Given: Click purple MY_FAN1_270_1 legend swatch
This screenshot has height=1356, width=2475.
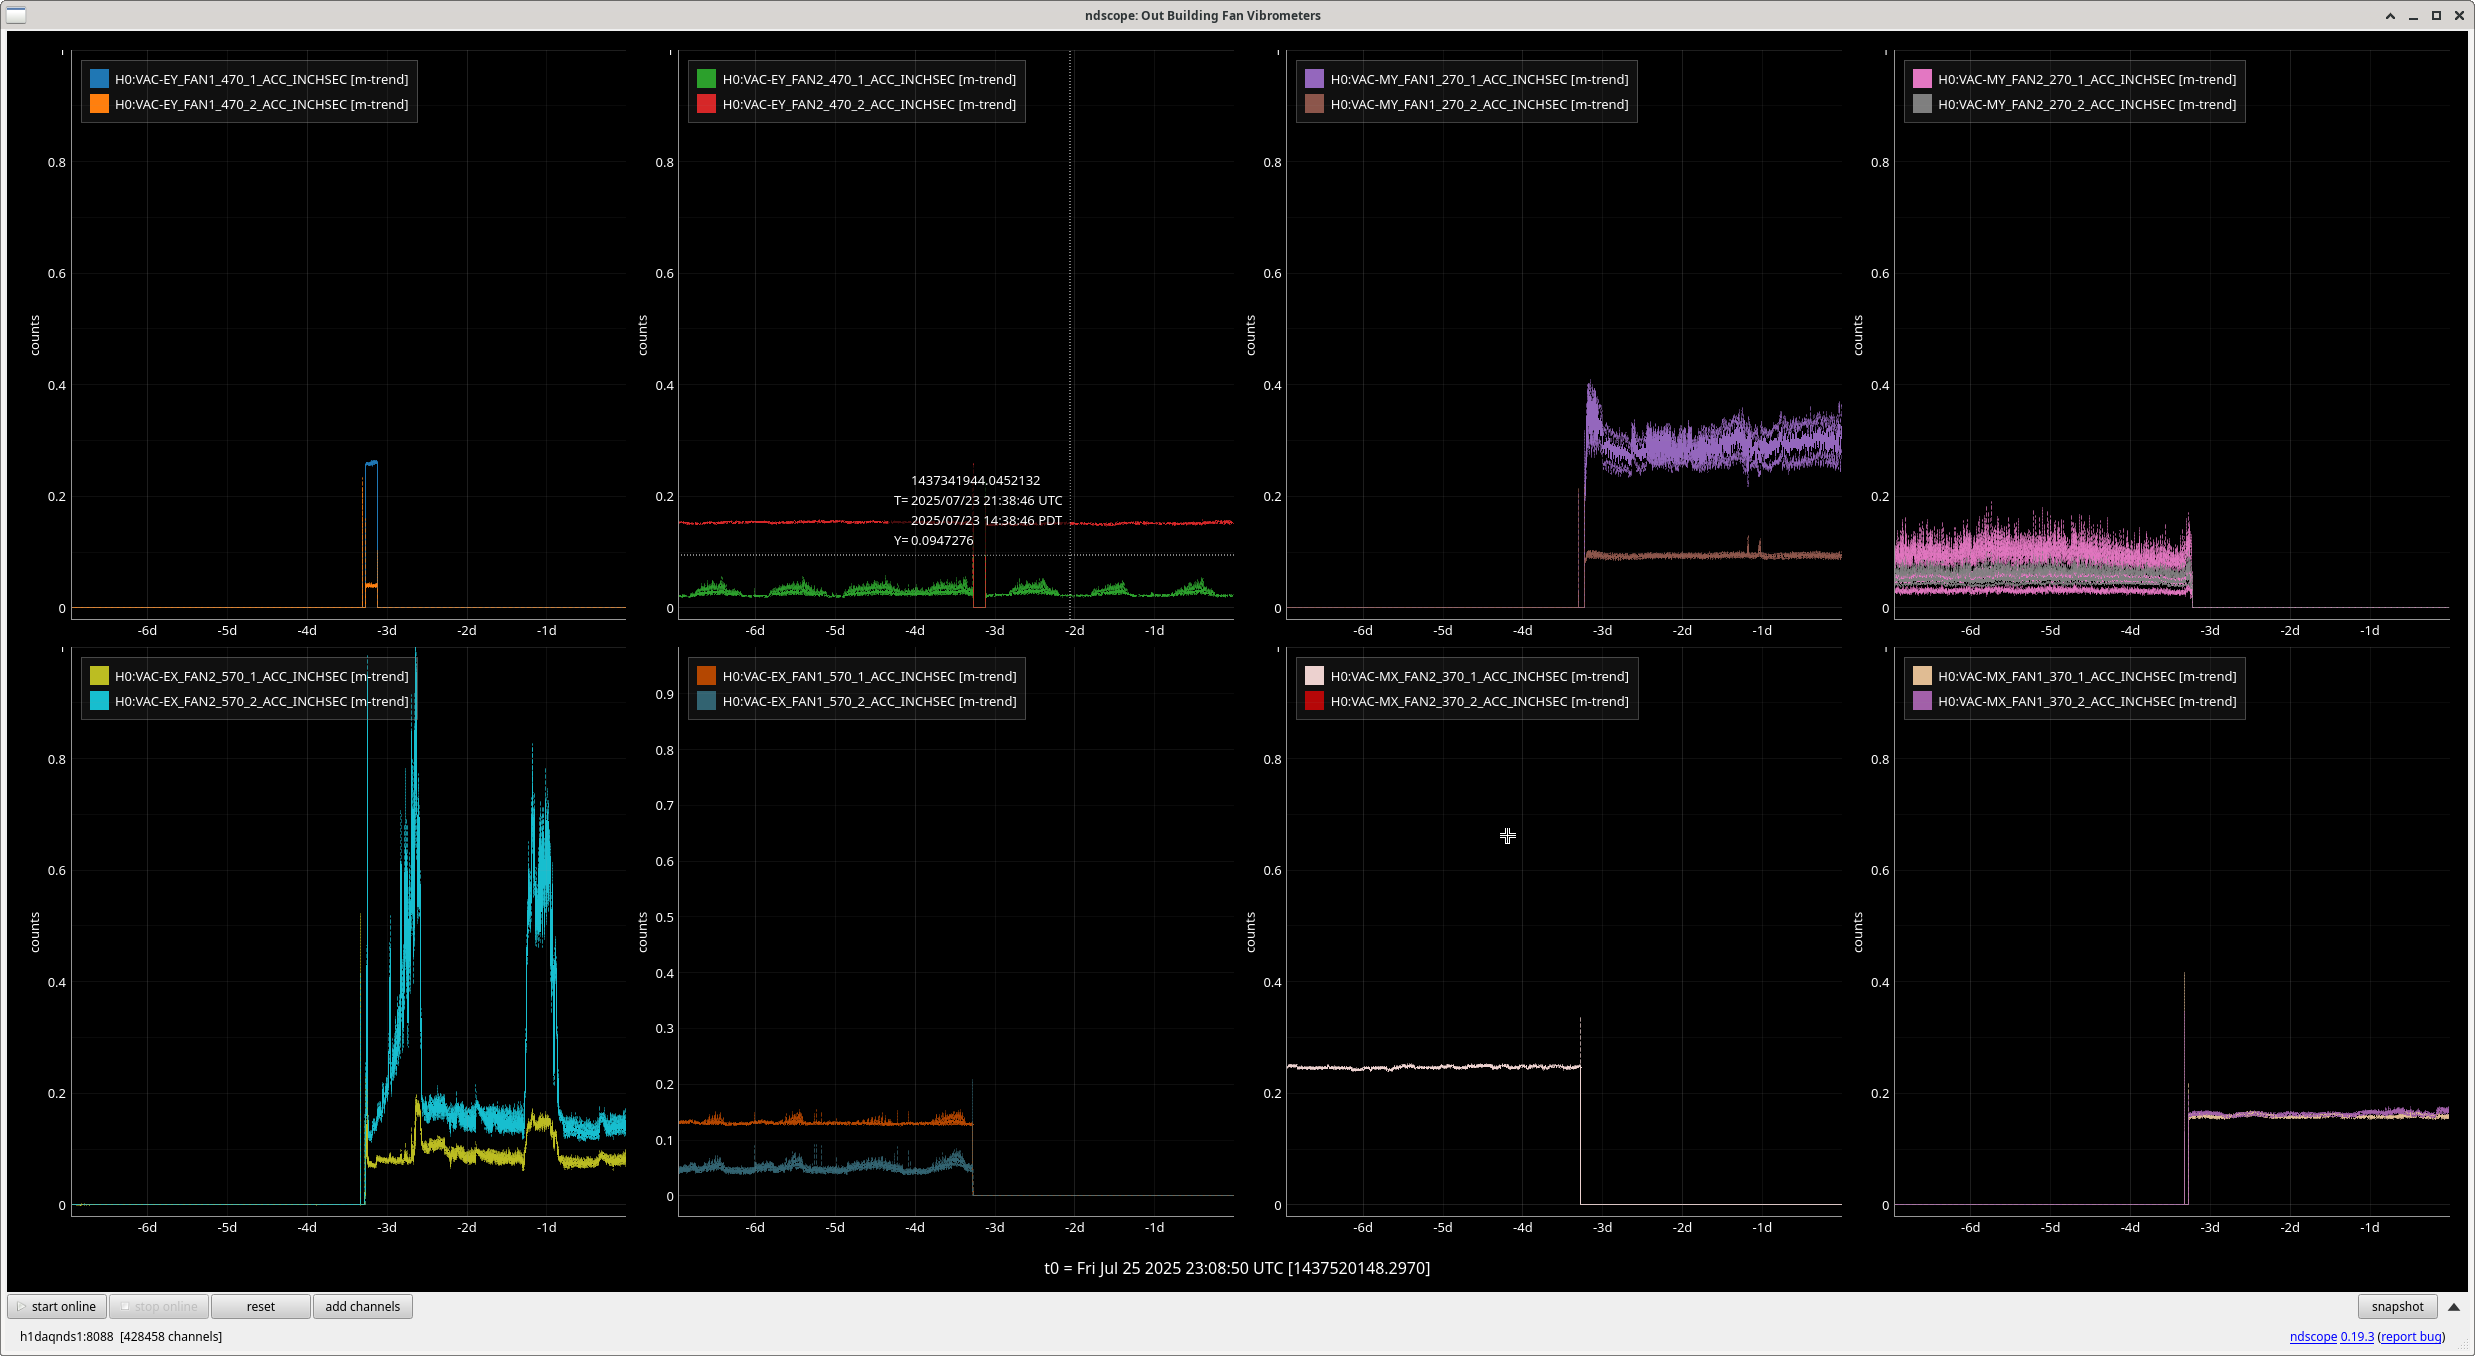Looking at the screenshot, I should [1314, 79].
